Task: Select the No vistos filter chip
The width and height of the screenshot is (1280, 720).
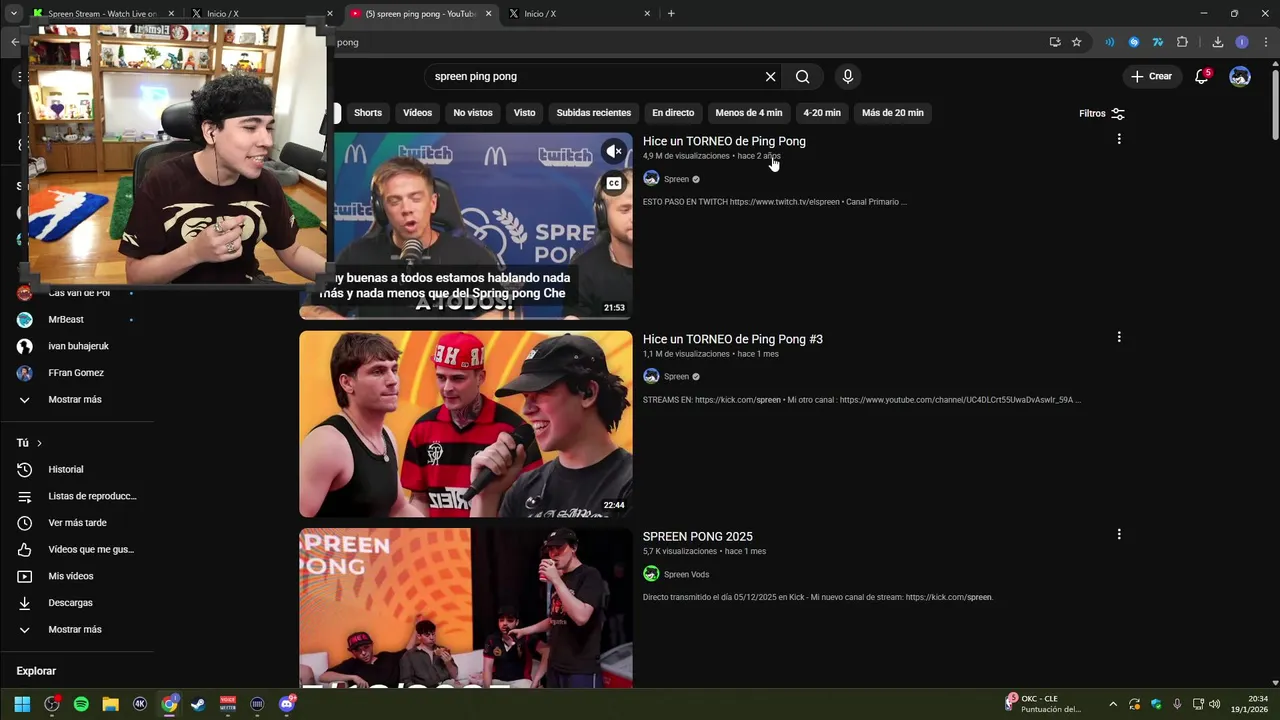Action: click(473, 113)
